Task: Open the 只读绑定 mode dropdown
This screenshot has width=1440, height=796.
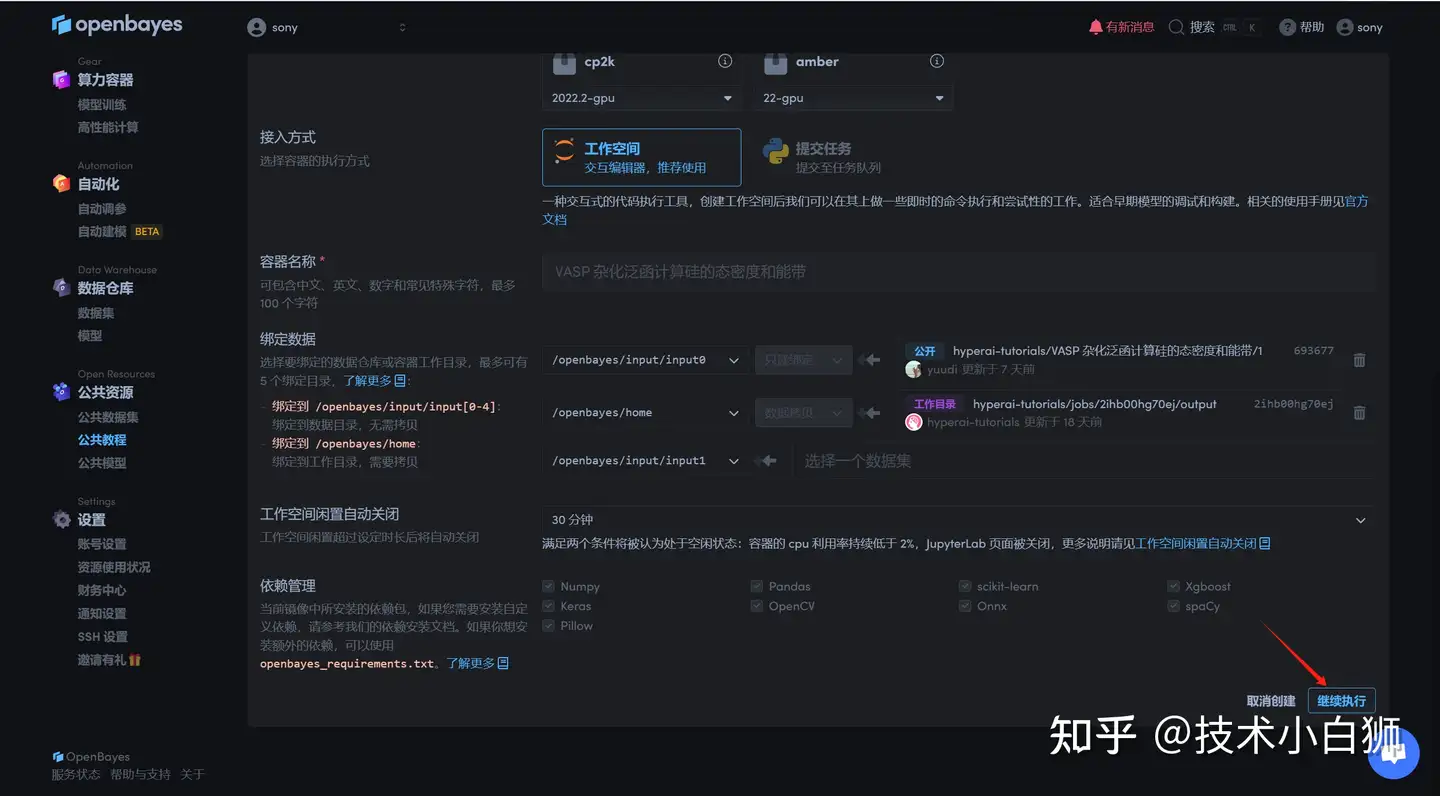Action: coord(803,360)
